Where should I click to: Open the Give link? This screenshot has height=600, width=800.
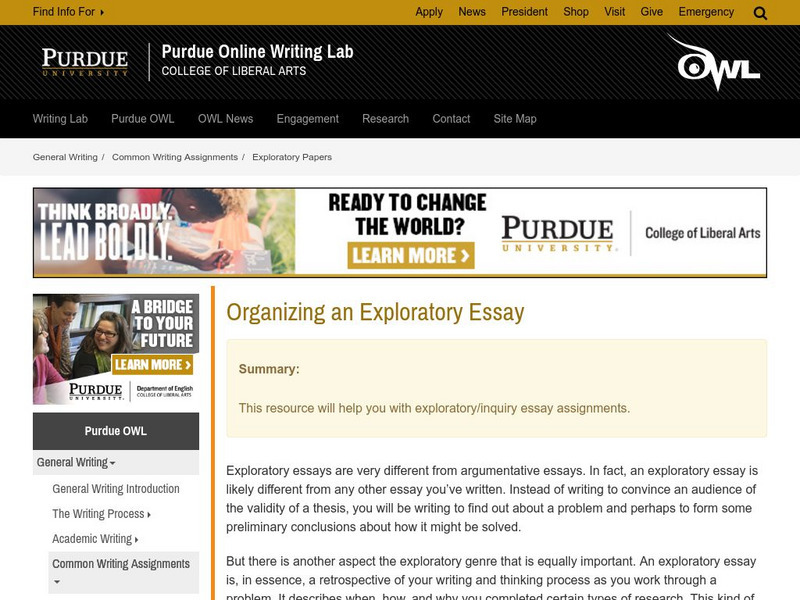coord(652,12)
